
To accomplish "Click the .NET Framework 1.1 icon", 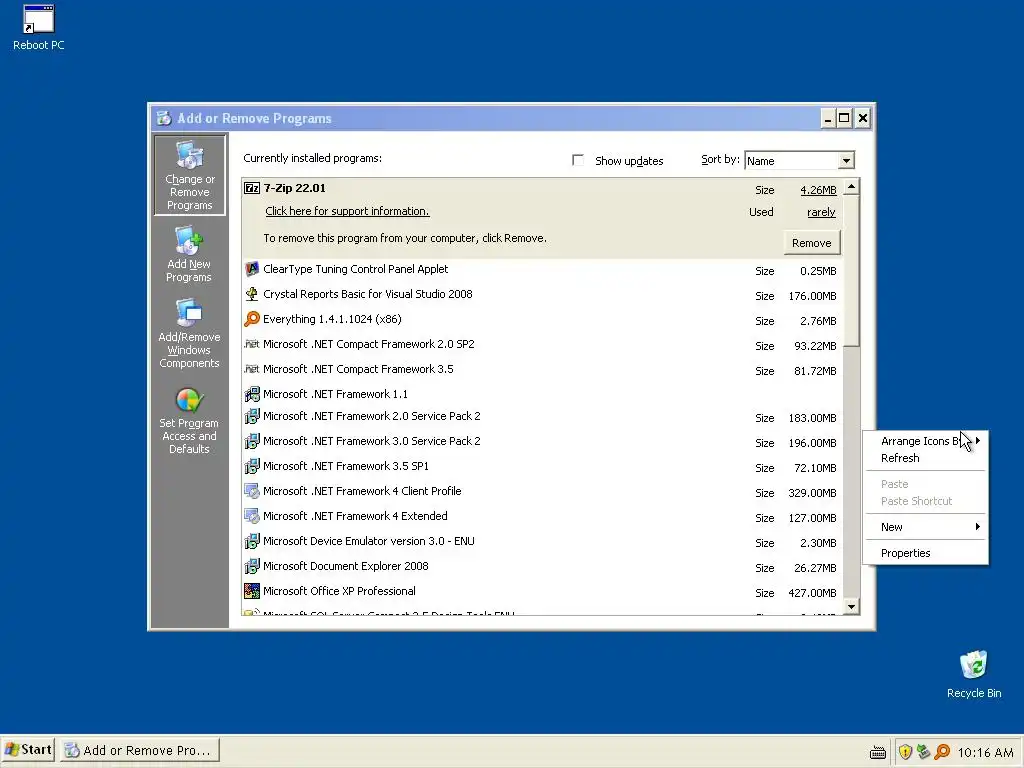I will 251,394.
